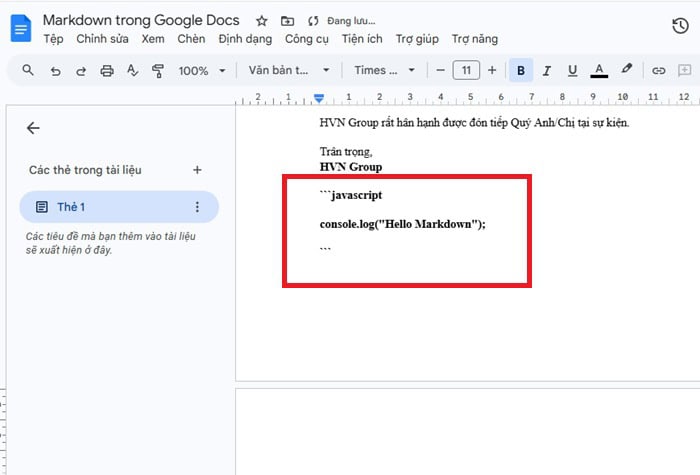Screen dimensions: 700x475
Task: Open version history clock icon
Action: 679,27
